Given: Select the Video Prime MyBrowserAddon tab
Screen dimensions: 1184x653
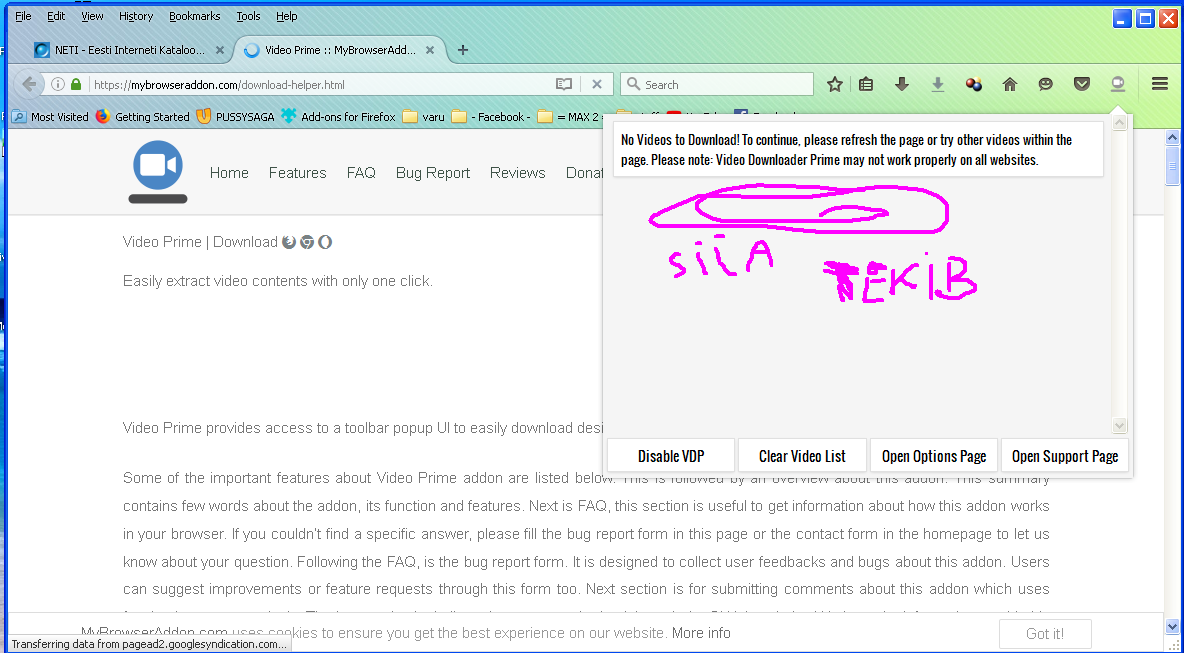Looking at the screenshot, I should point(340,50).
